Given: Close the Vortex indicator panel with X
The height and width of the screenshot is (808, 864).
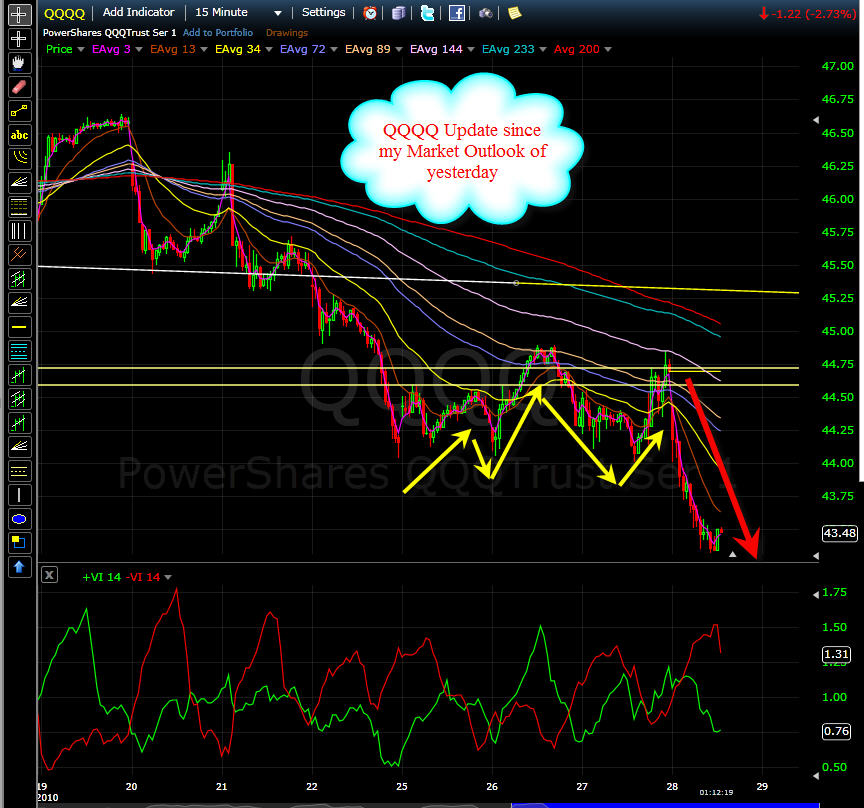Looking at the screenshot, I should 50,575.
